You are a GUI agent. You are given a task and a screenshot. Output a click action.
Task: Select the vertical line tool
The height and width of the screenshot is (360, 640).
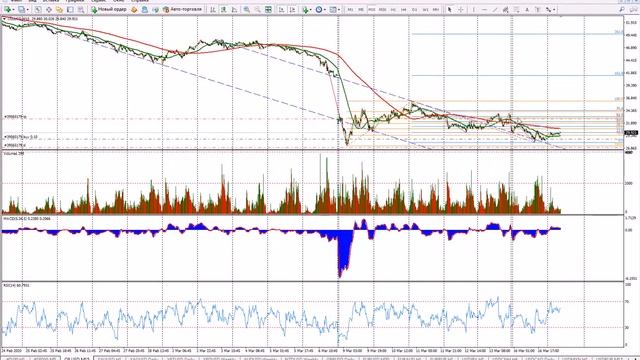(x=473, y=9)
